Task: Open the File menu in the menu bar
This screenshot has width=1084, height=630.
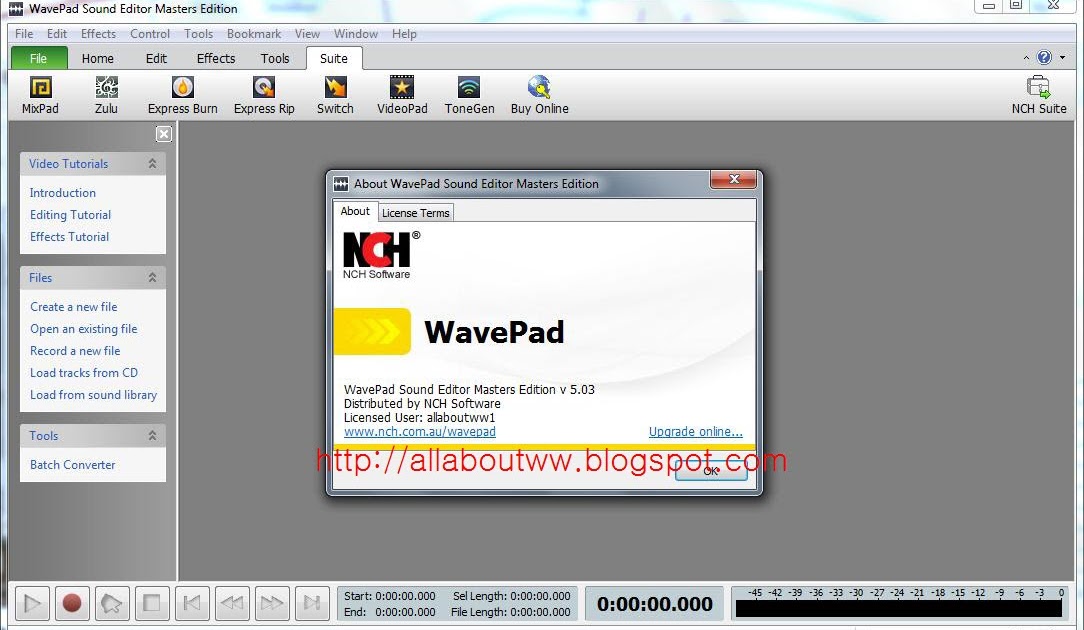Action: point(24,34)
